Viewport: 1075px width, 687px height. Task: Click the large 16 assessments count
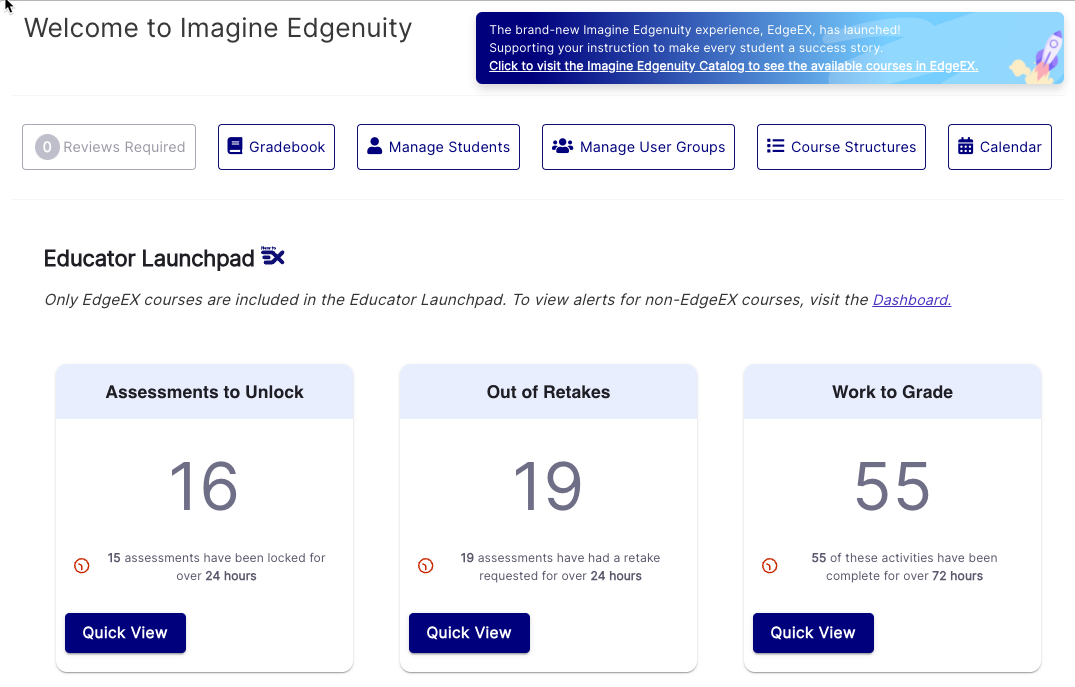204,486
